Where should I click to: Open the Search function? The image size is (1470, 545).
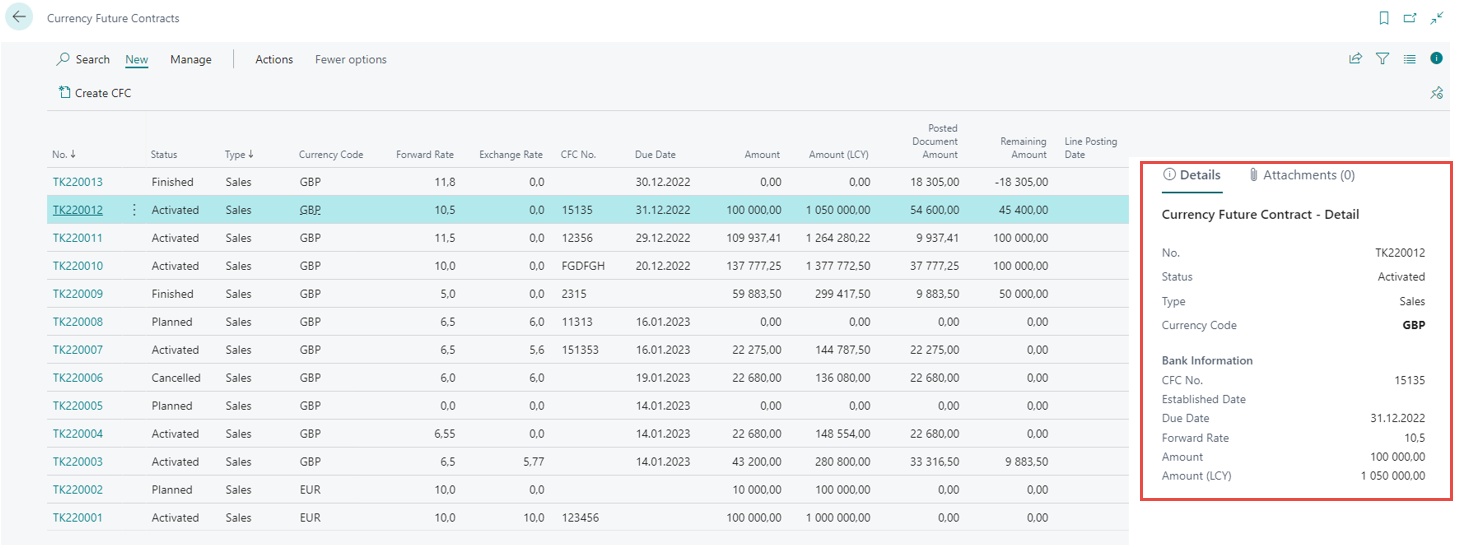[x=83, y=60]
